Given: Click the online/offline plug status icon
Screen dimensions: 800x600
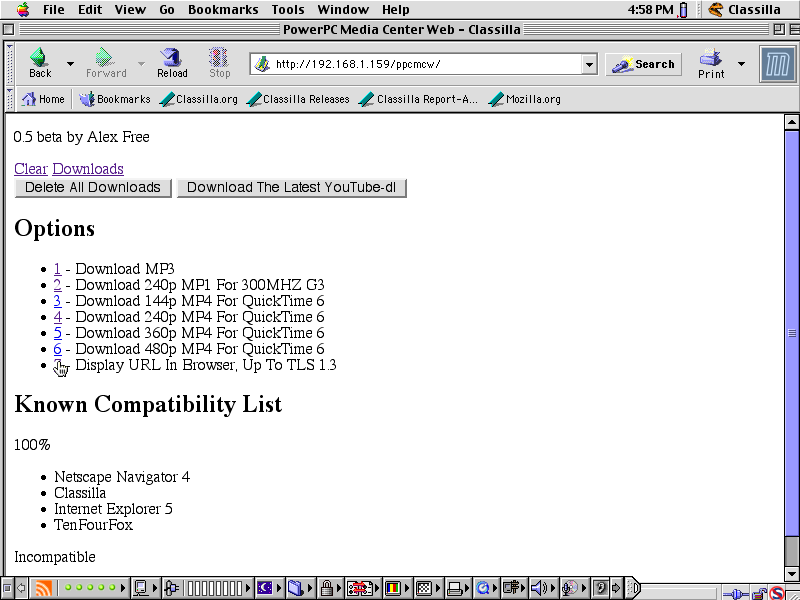Looking at the screenshot, I should 735,593.
